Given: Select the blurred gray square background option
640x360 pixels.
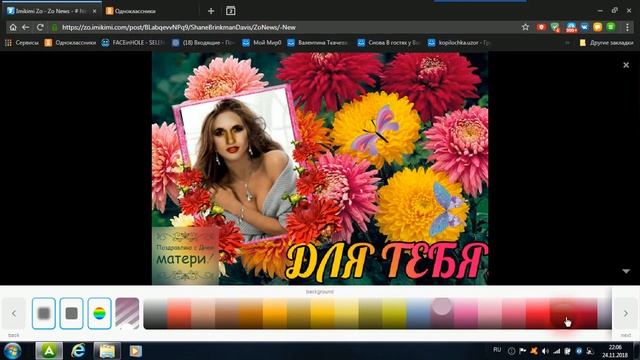Looking at the screenshot, I should click(x=44, y=313).
